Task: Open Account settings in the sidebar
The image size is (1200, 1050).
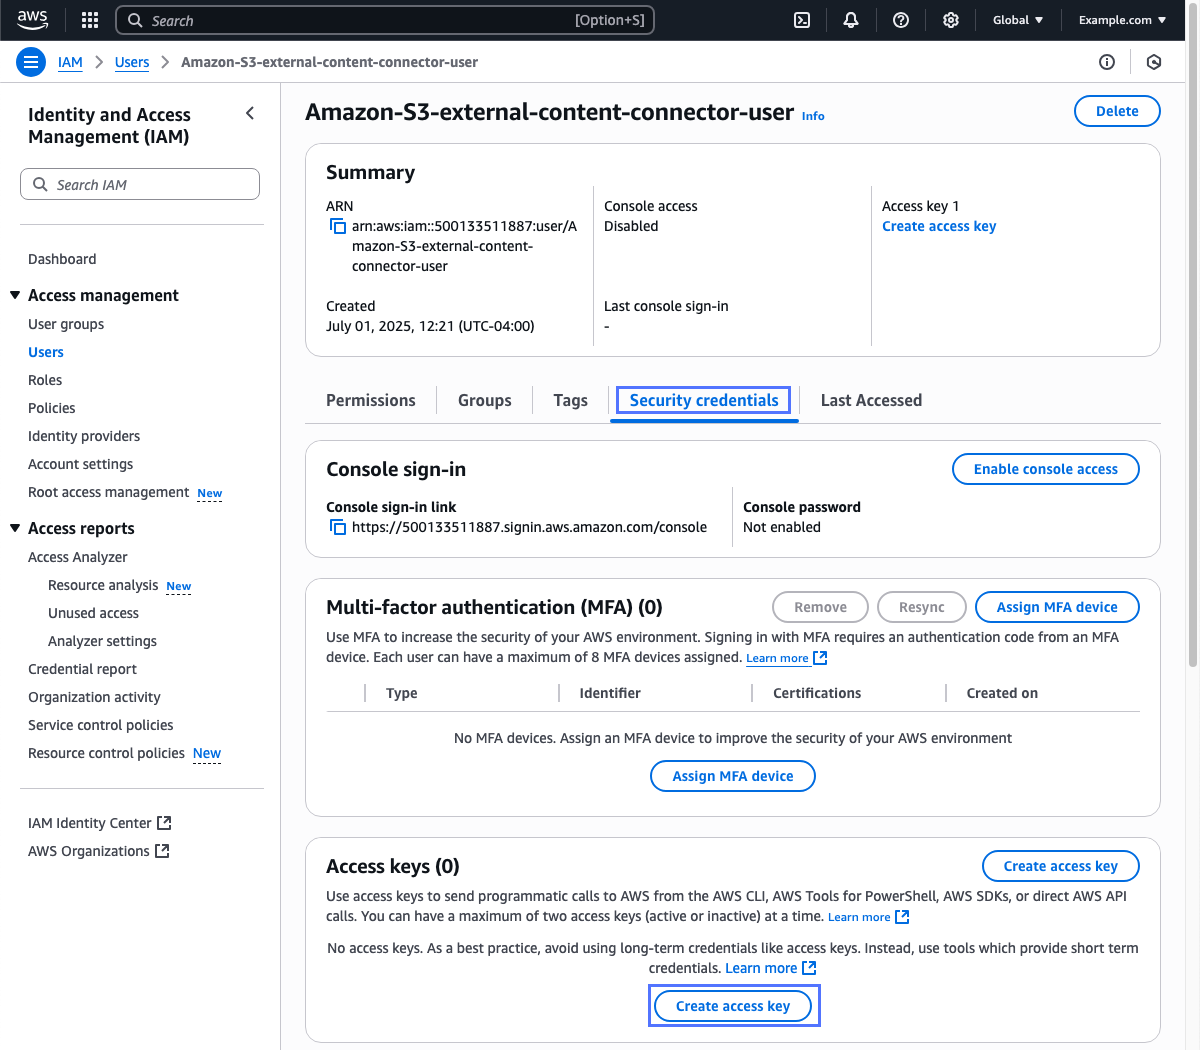Action: [80, 464]
